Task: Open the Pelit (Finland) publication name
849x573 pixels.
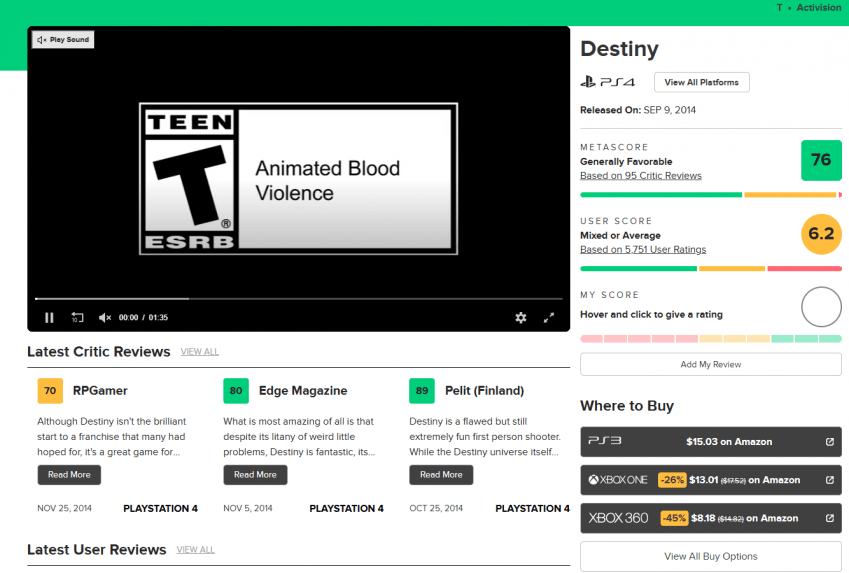Action: click(484, 390)
